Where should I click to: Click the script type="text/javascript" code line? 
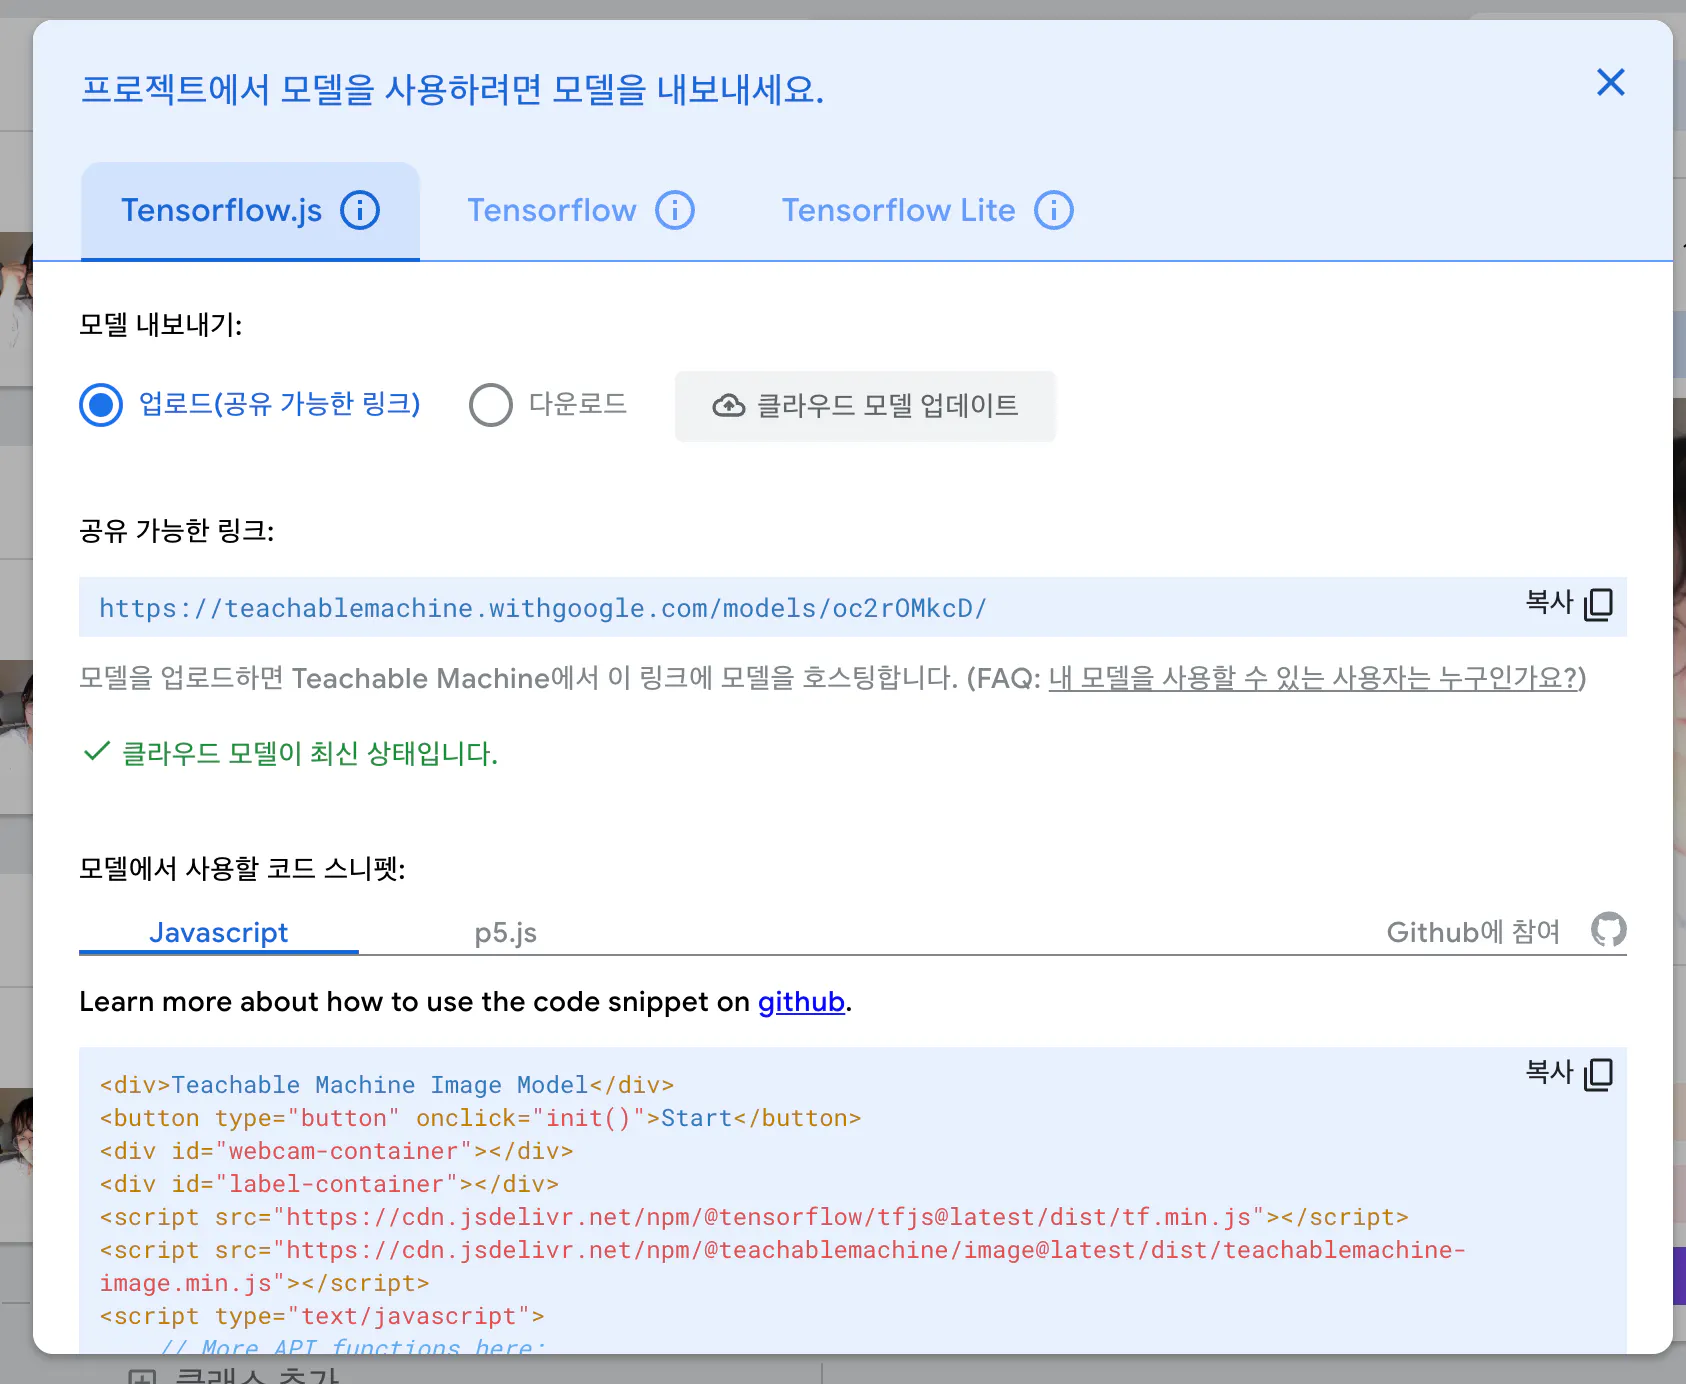point(322,1316)
